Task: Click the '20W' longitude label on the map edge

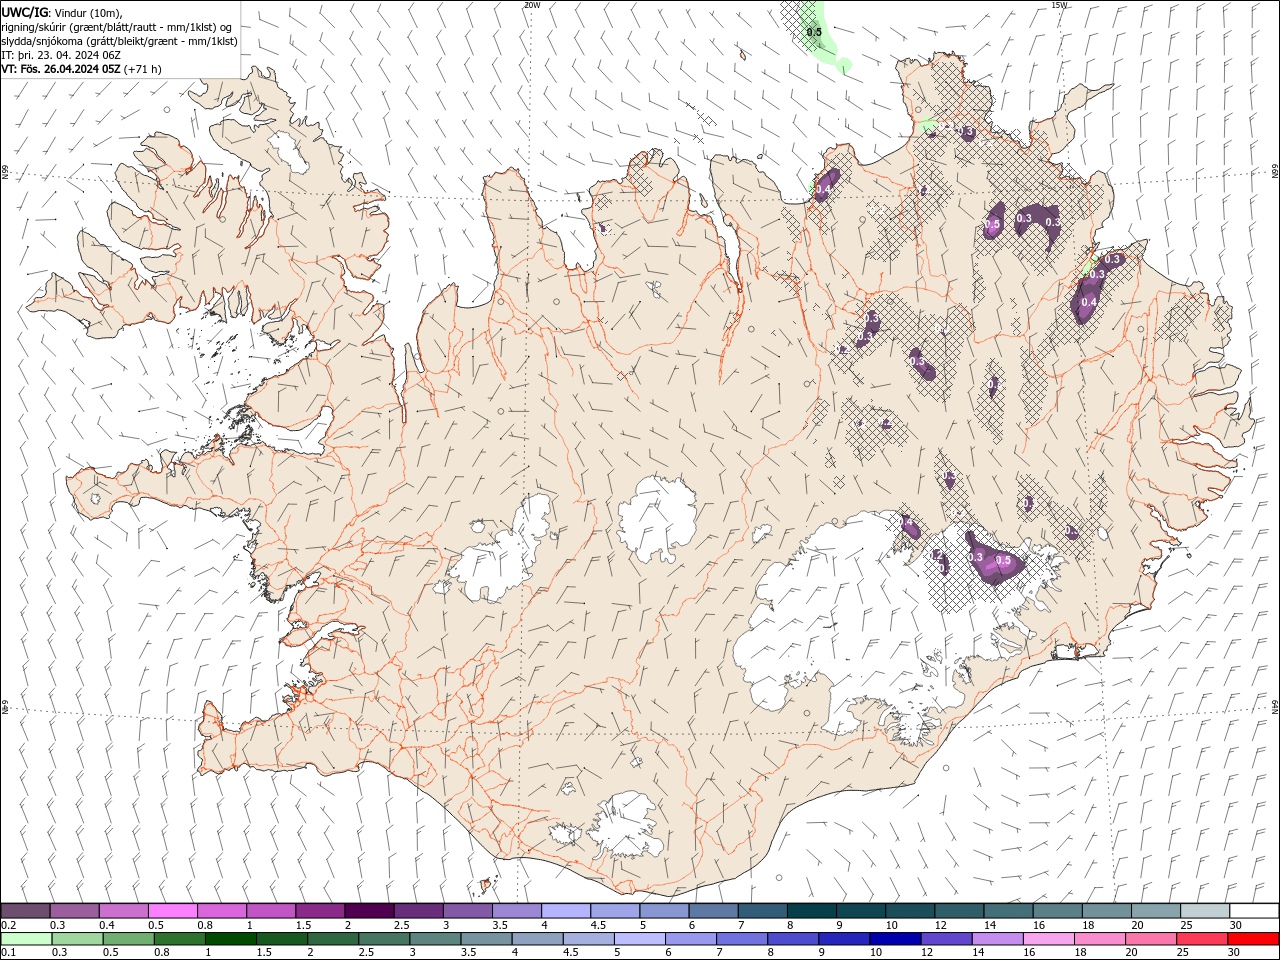Action: coord(532,5)
